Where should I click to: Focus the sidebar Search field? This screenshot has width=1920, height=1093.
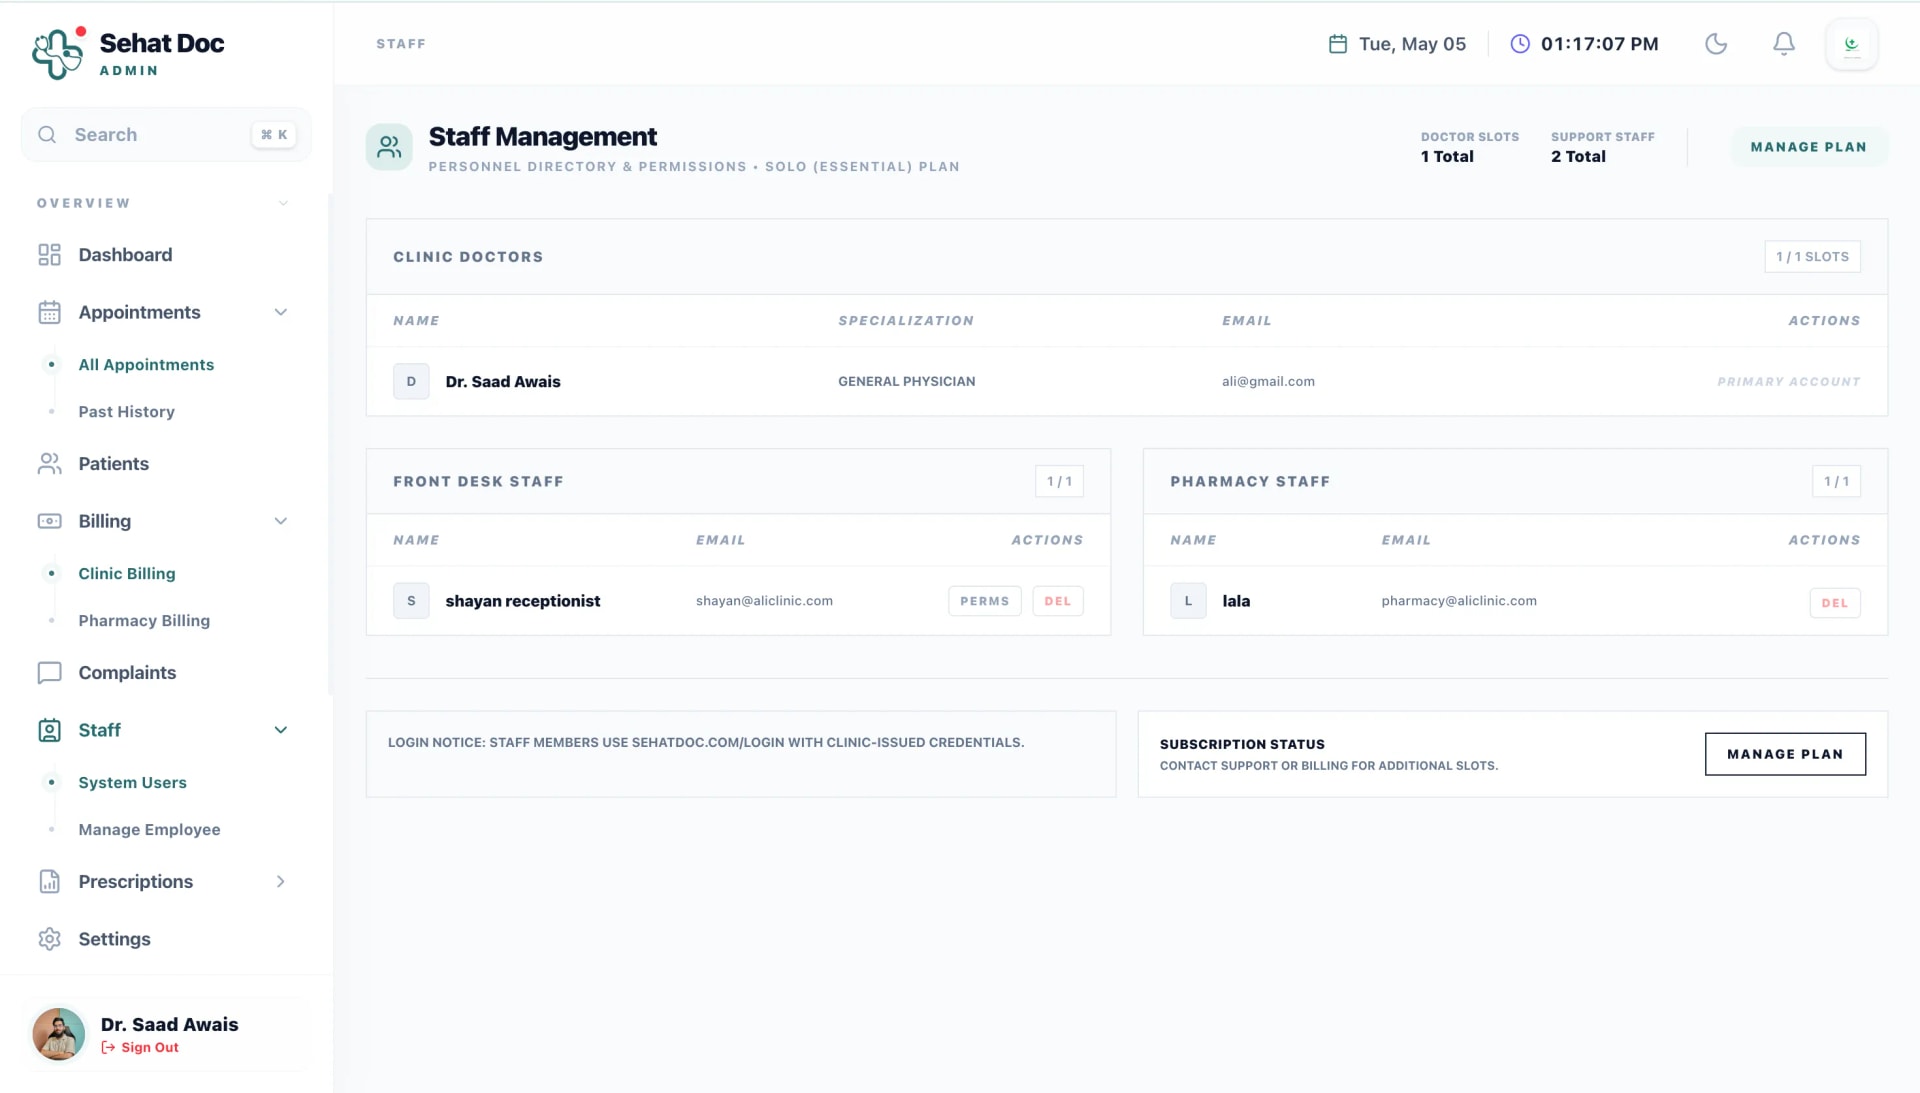pyautogui.click(x=166, y=135)
